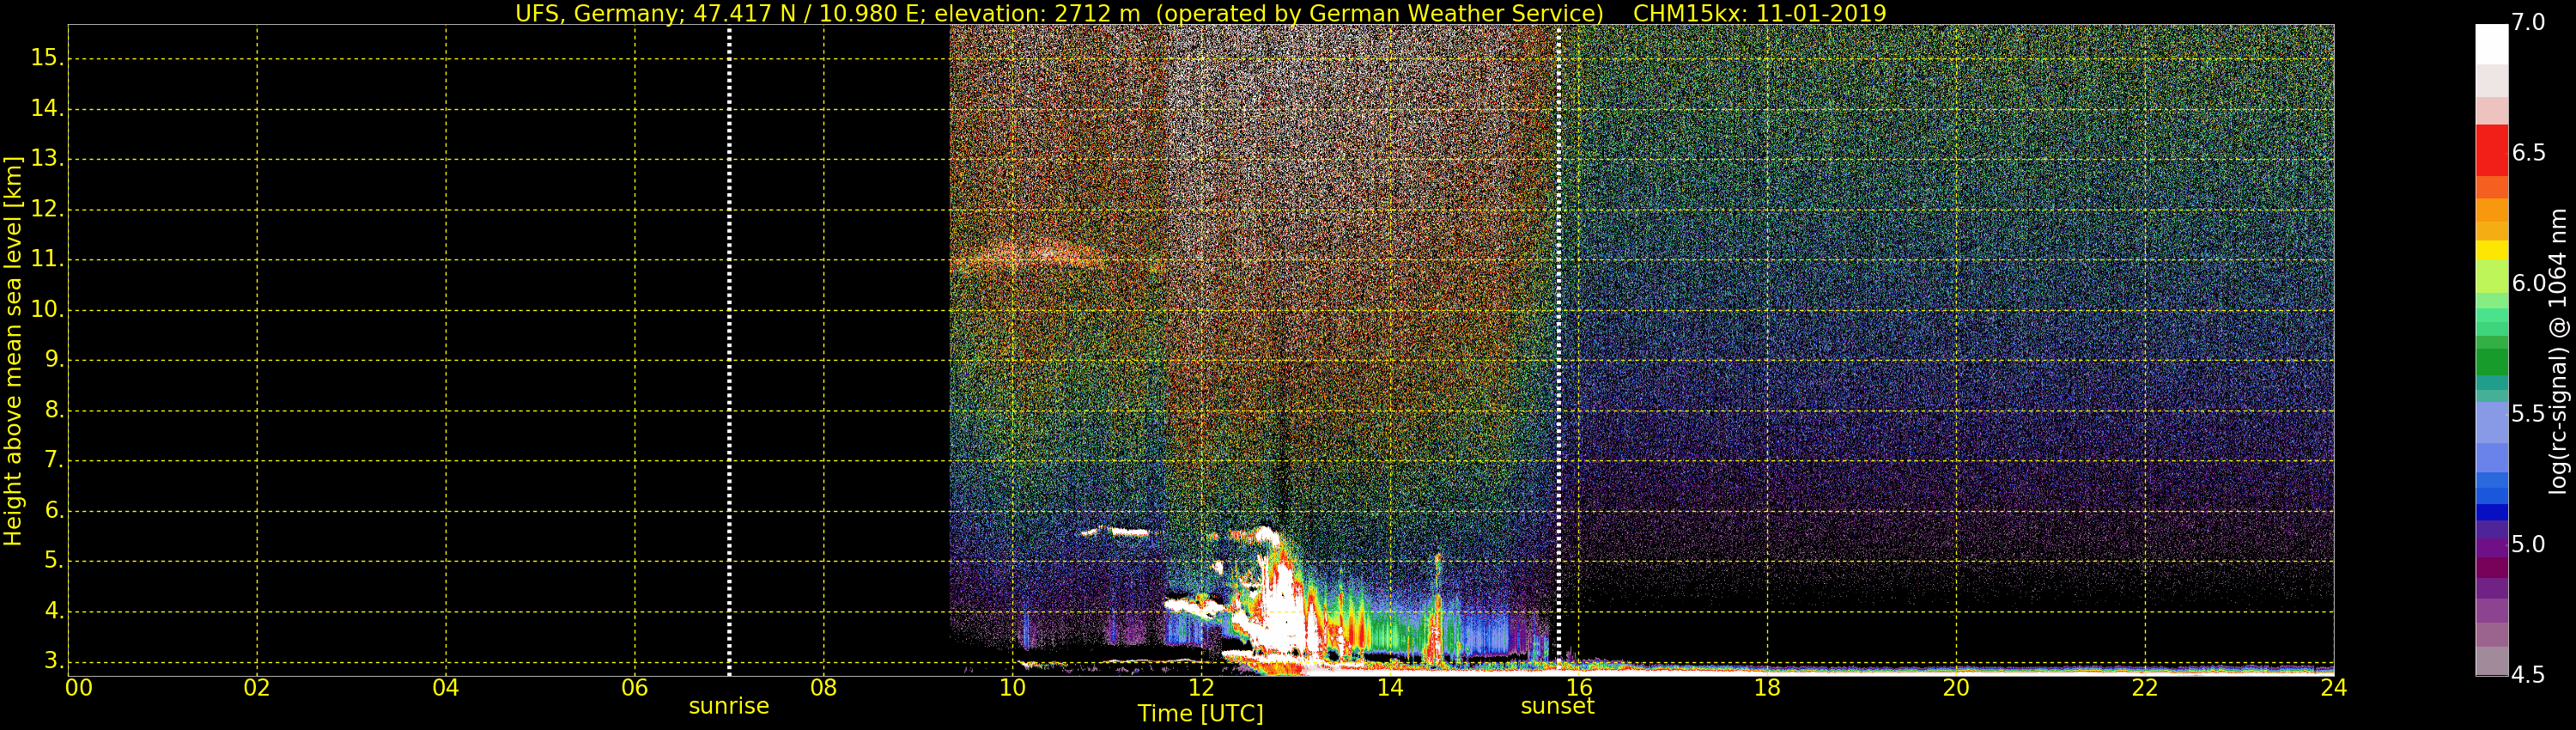The width and height of the screenshot is (2576, 730).
Task: Click the '15.' height axis tick label
Action: click(47, 58)
